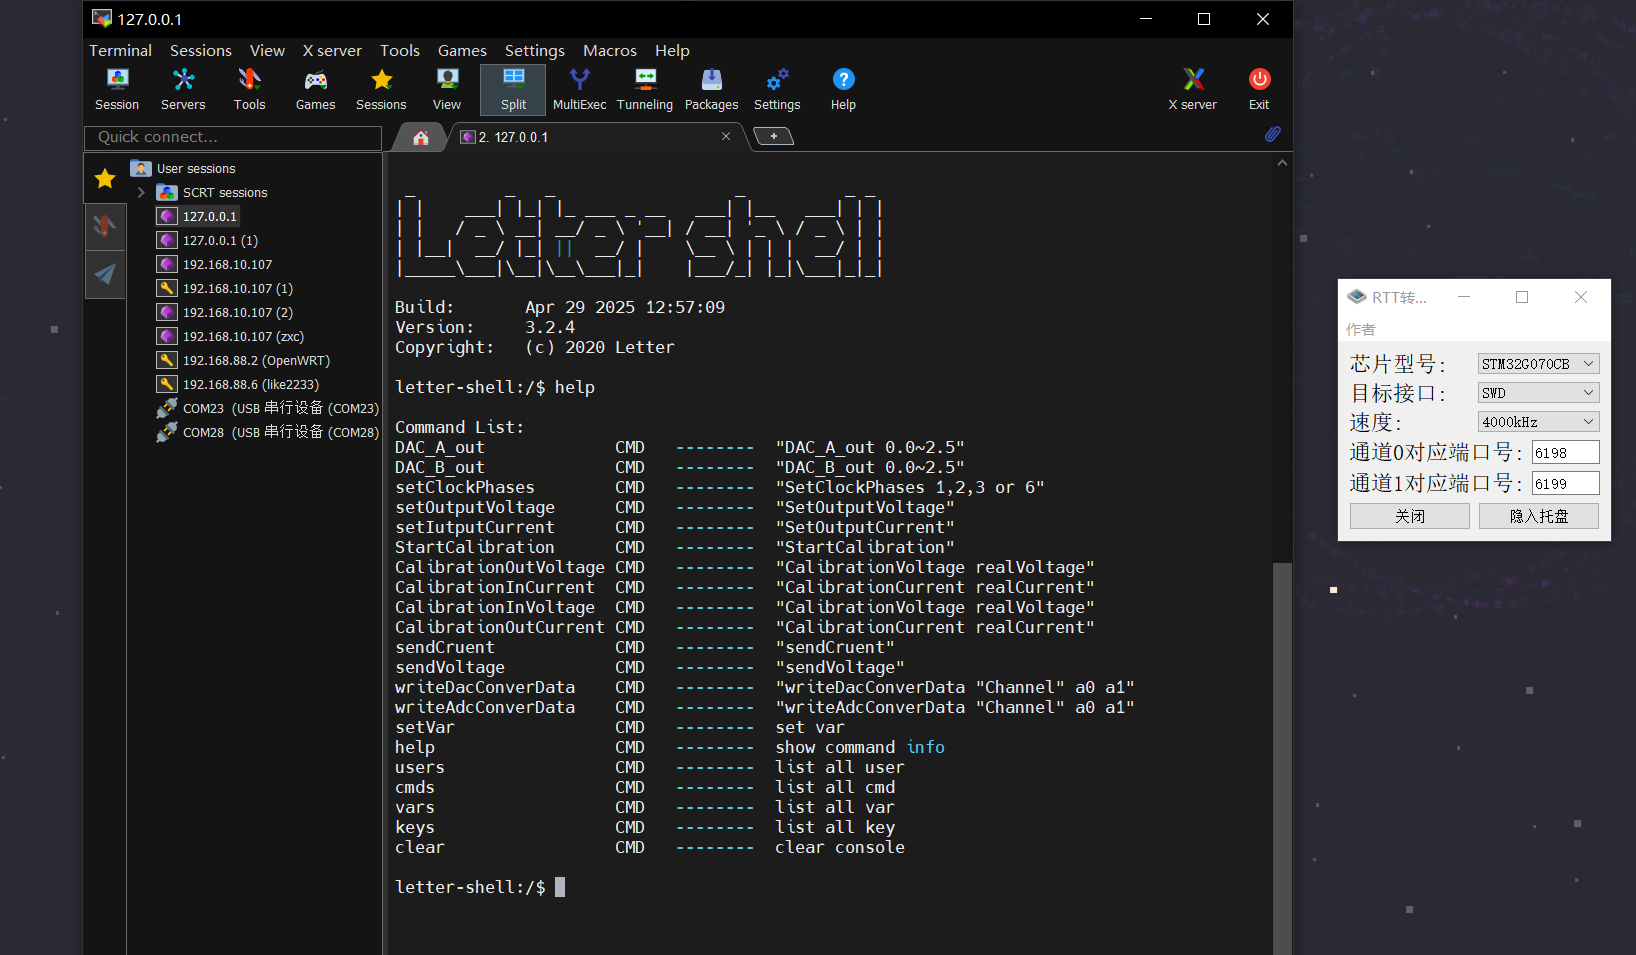This screenshot has height=955, width=1636.
Task: Open the Macros menu
Action: 610,50
